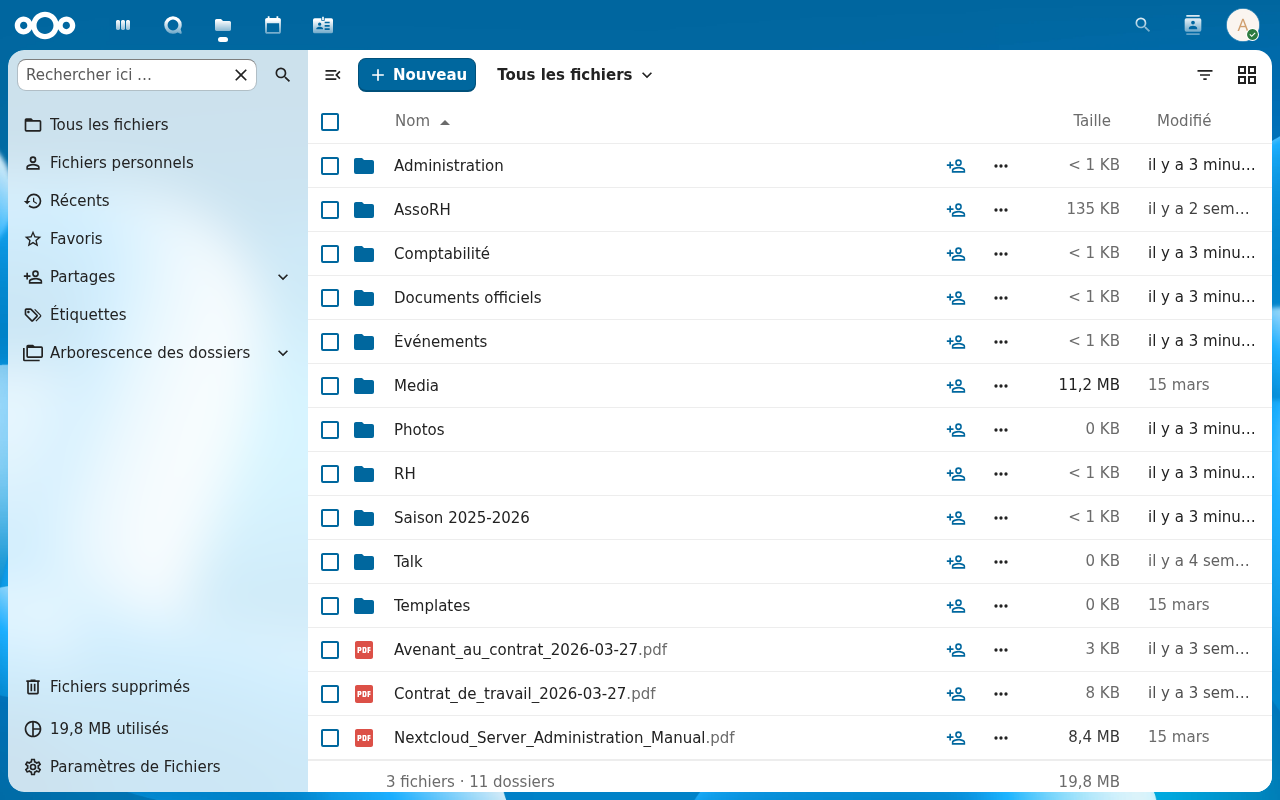Open the Saison 2025-2026 folder
The height and width of the screenshot is (800, 1280).
coord(461,518)
